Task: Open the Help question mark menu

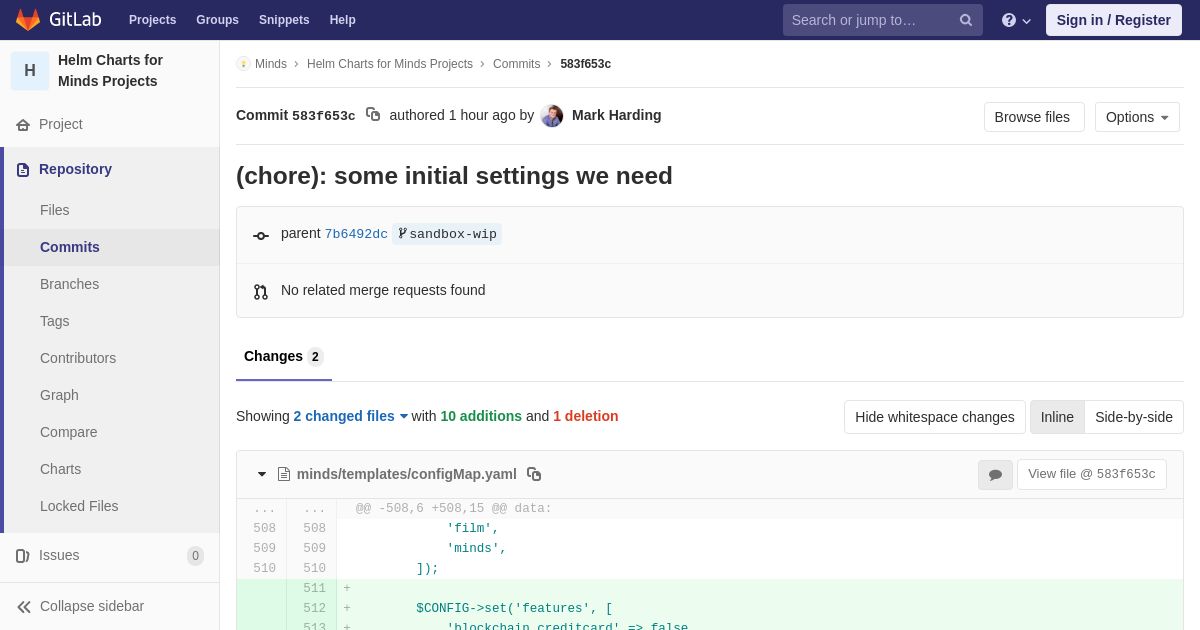Action: click(x=1016, y=20)
